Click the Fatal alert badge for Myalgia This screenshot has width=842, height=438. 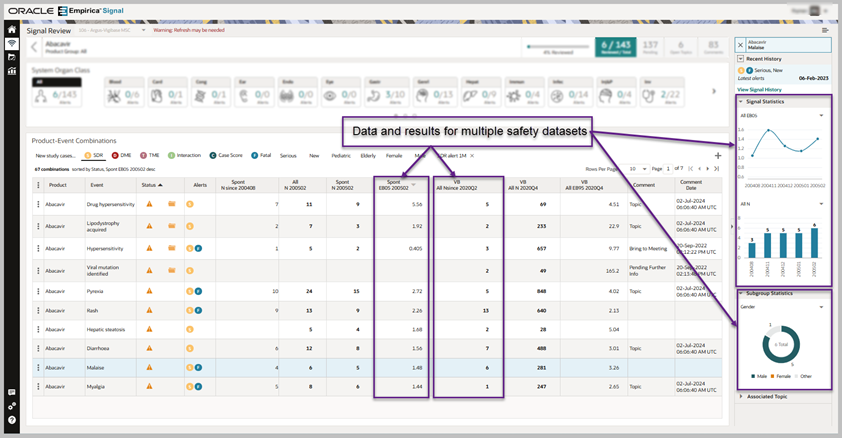[198, 386]
